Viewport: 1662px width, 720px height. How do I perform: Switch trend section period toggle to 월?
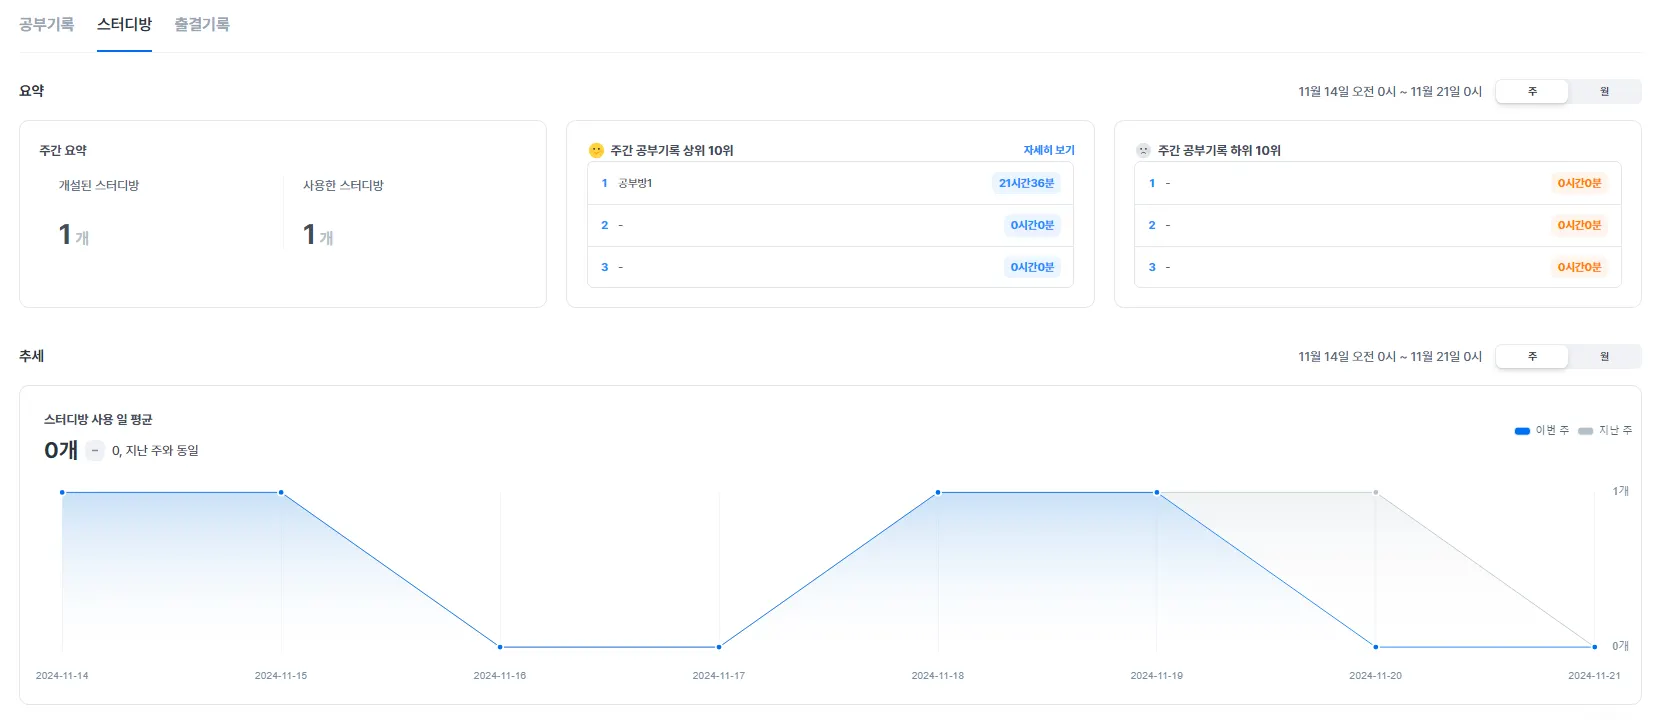[1604, 357]
